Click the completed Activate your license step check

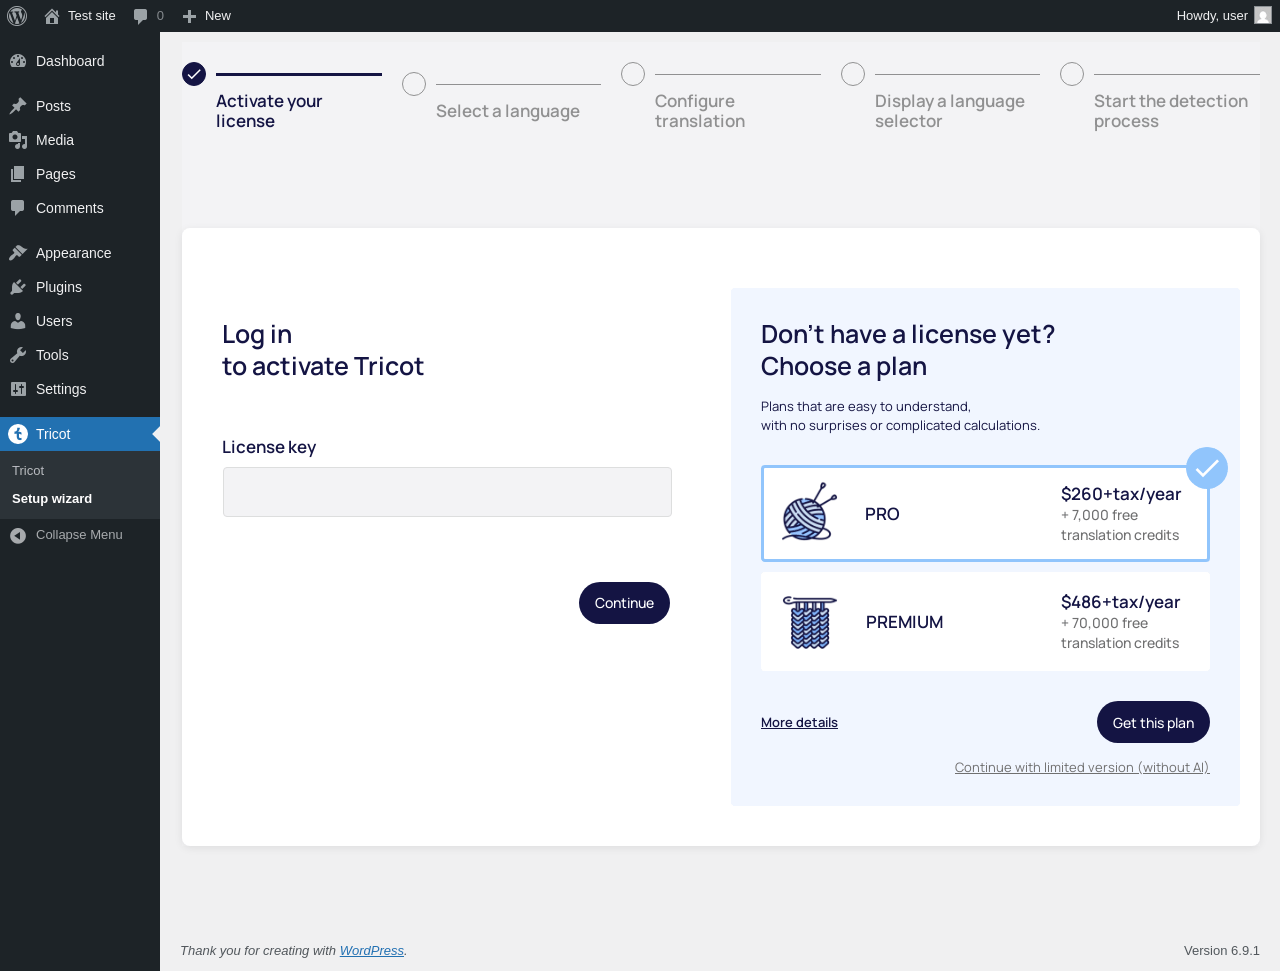194,74
